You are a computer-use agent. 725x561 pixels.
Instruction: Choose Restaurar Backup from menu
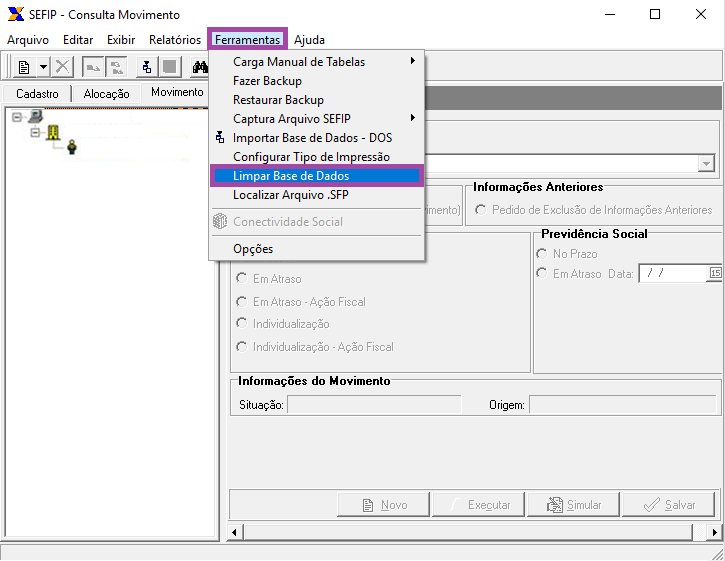316,99
